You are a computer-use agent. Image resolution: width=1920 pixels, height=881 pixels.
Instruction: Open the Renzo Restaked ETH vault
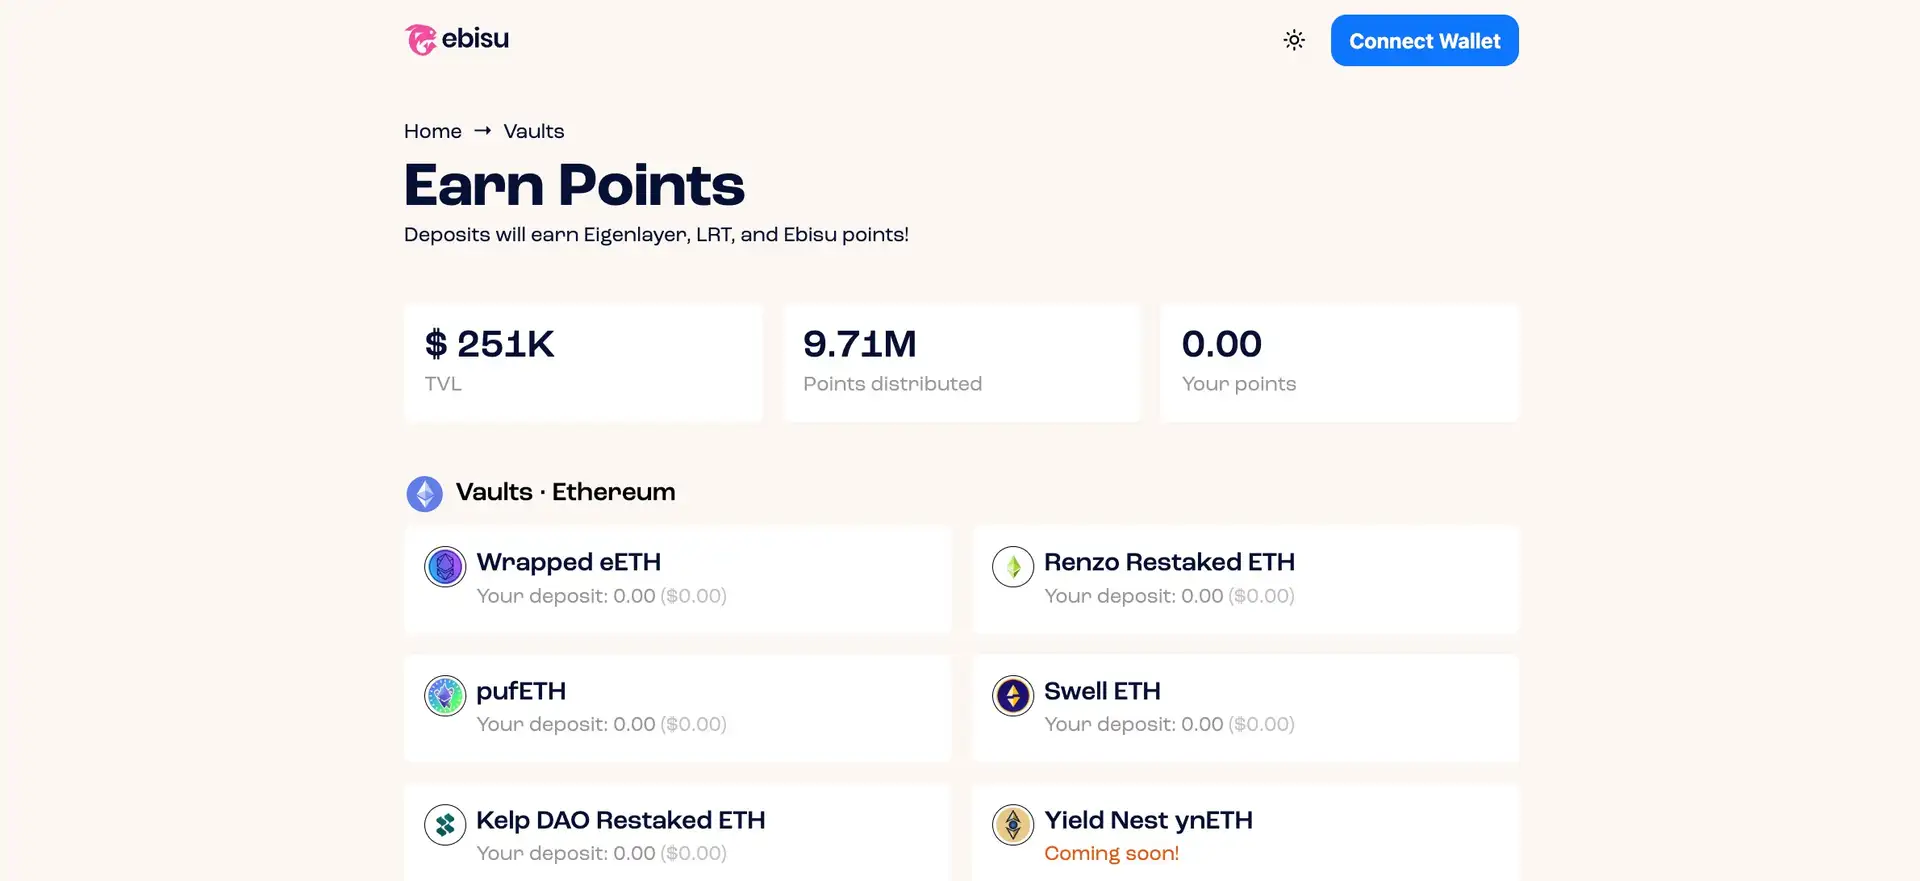click(x=1245, y=579)
